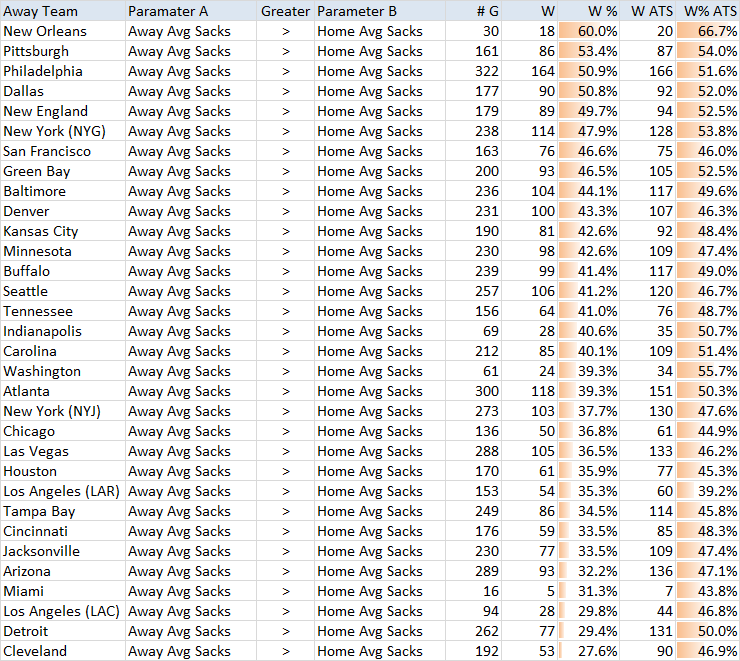Select Miami's 43.8% ATS cell

coord(708,591)
